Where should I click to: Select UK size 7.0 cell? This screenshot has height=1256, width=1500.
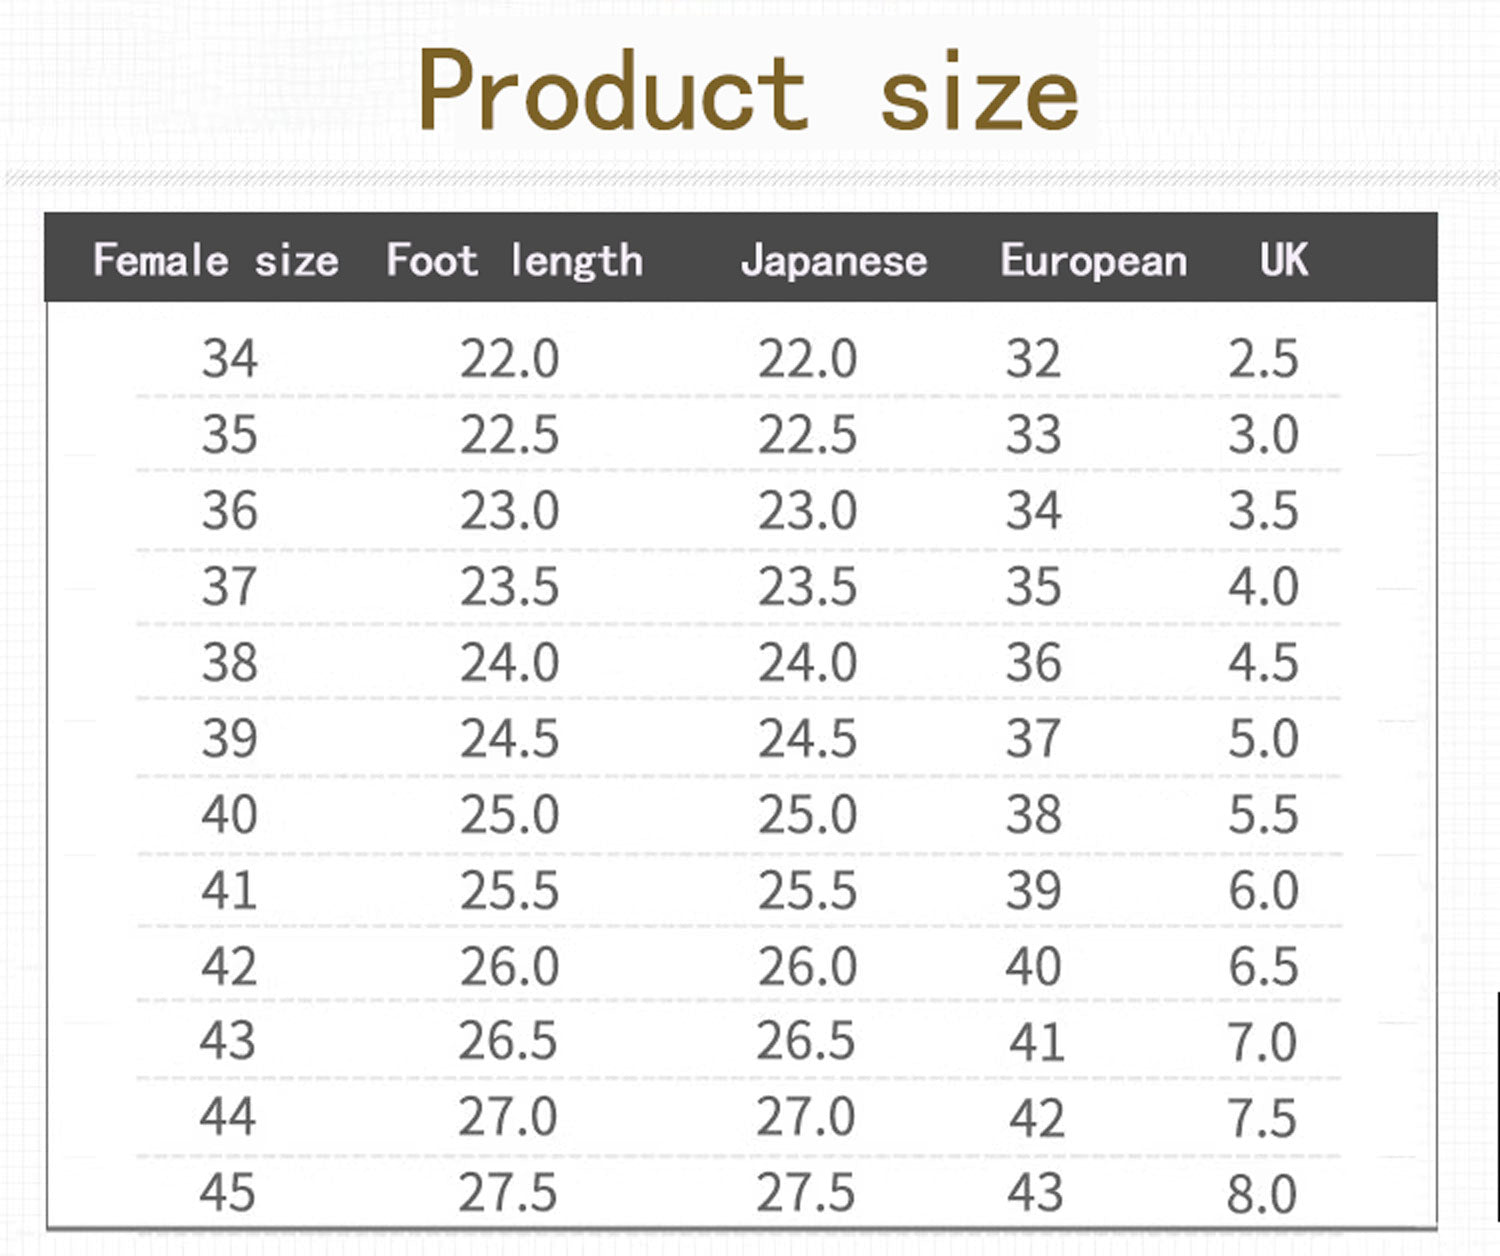[1261, 1043]
